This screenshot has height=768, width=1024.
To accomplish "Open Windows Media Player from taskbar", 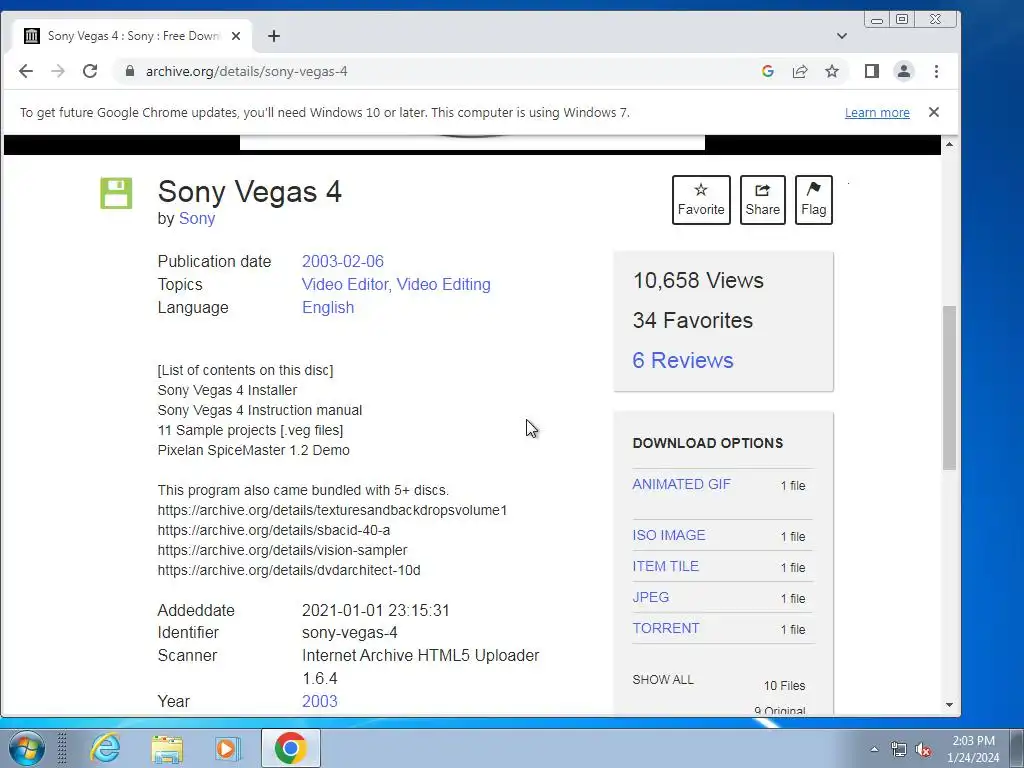I will (228, 748).
